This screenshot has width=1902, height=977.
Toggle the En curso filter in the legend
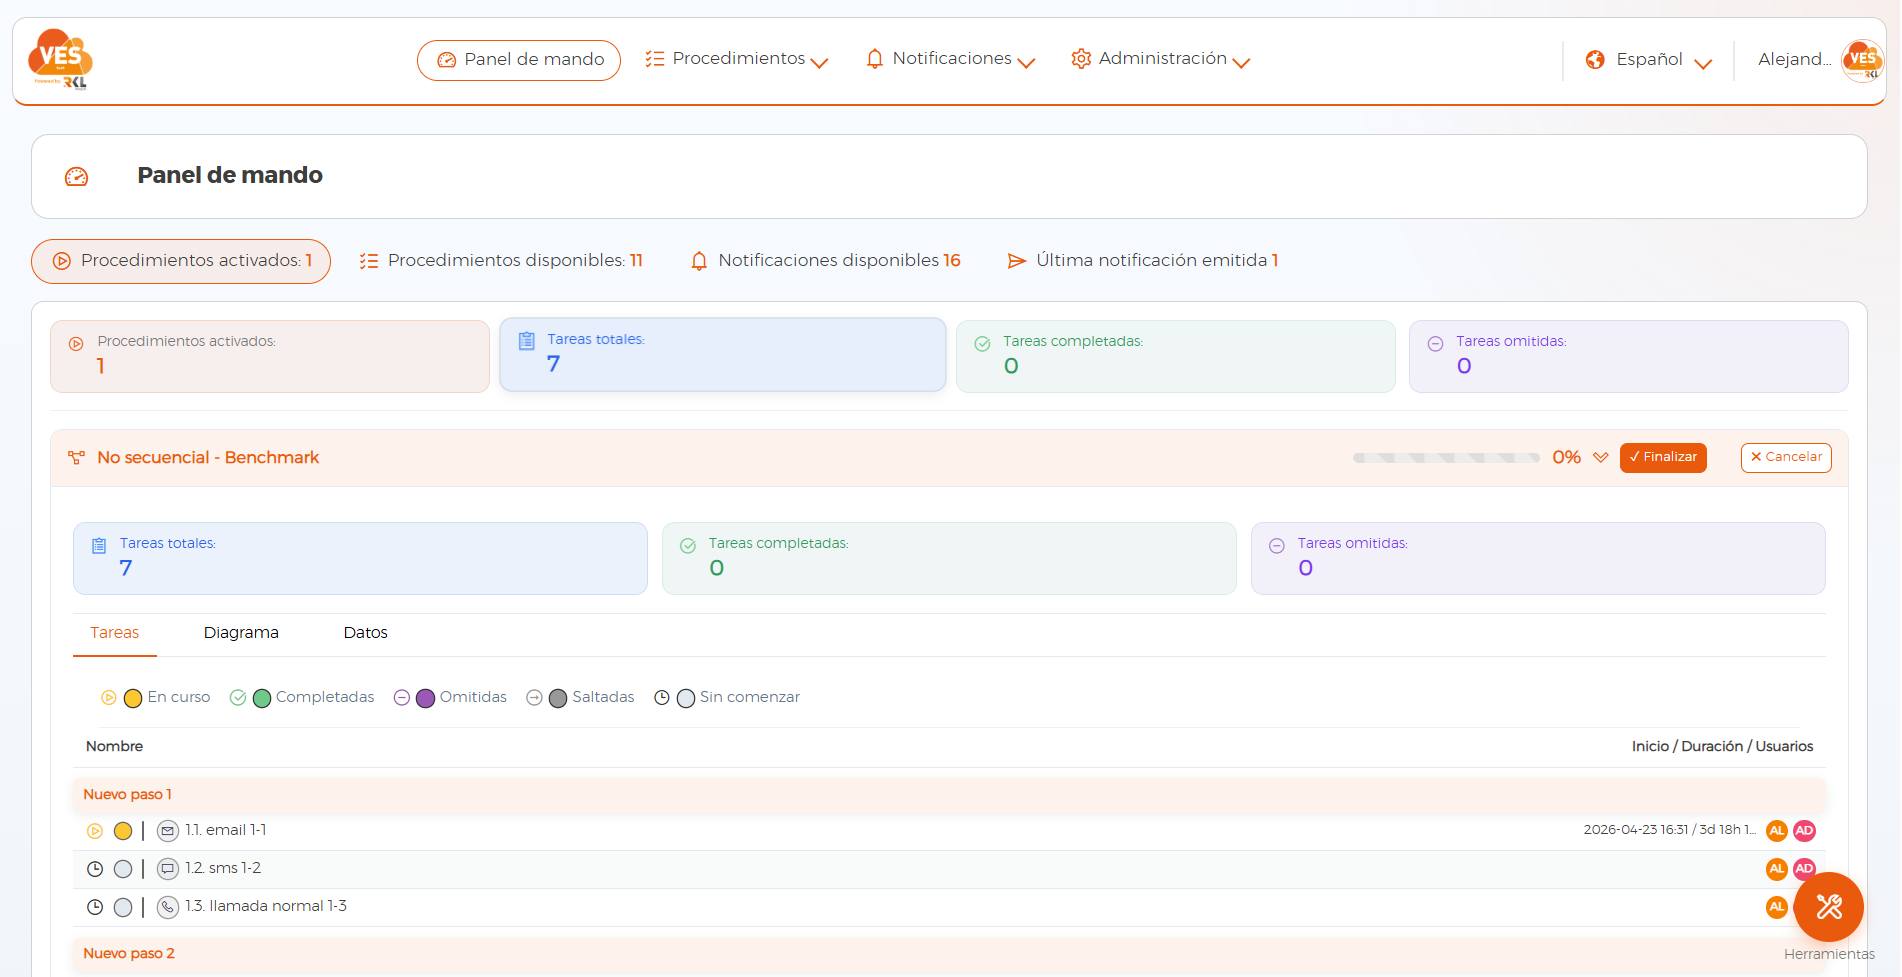pos(156,697)
